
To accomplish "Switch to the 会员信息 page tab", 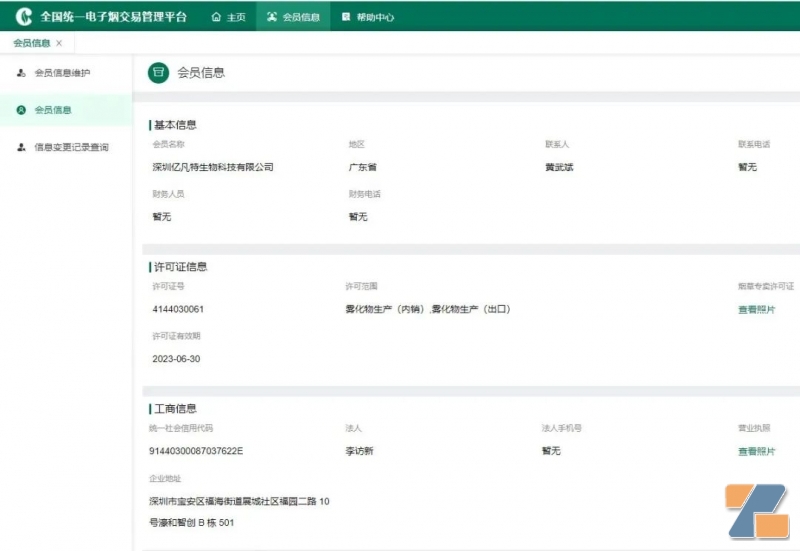I will coord(32,43).
